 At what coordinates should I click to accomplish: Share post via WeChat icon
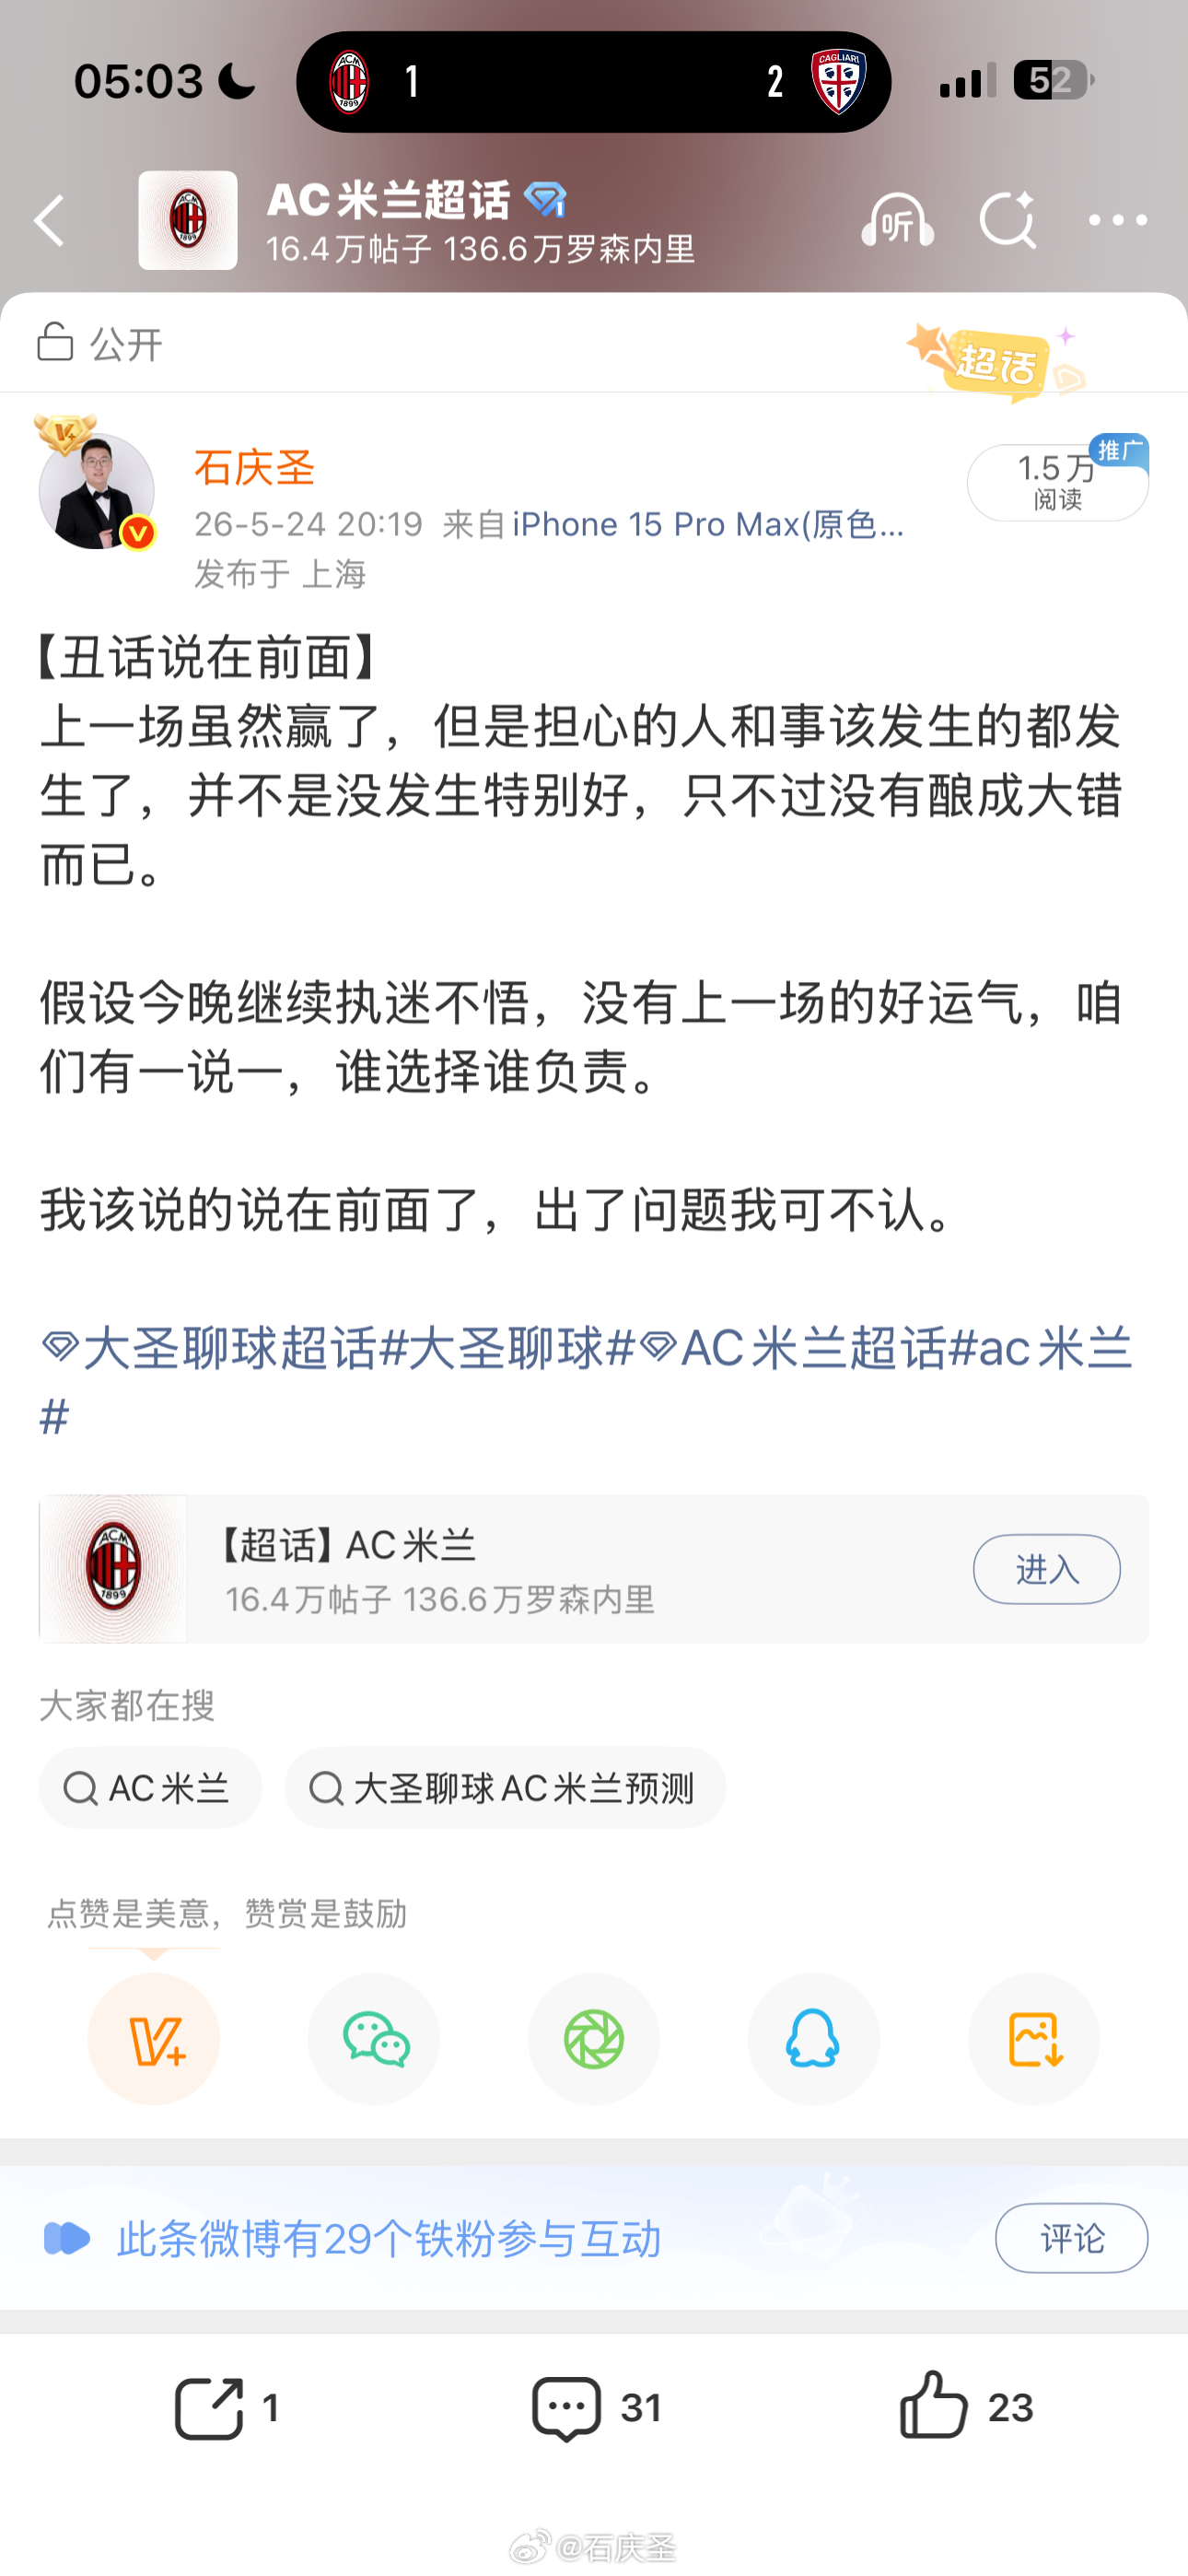click(374, 2039)
